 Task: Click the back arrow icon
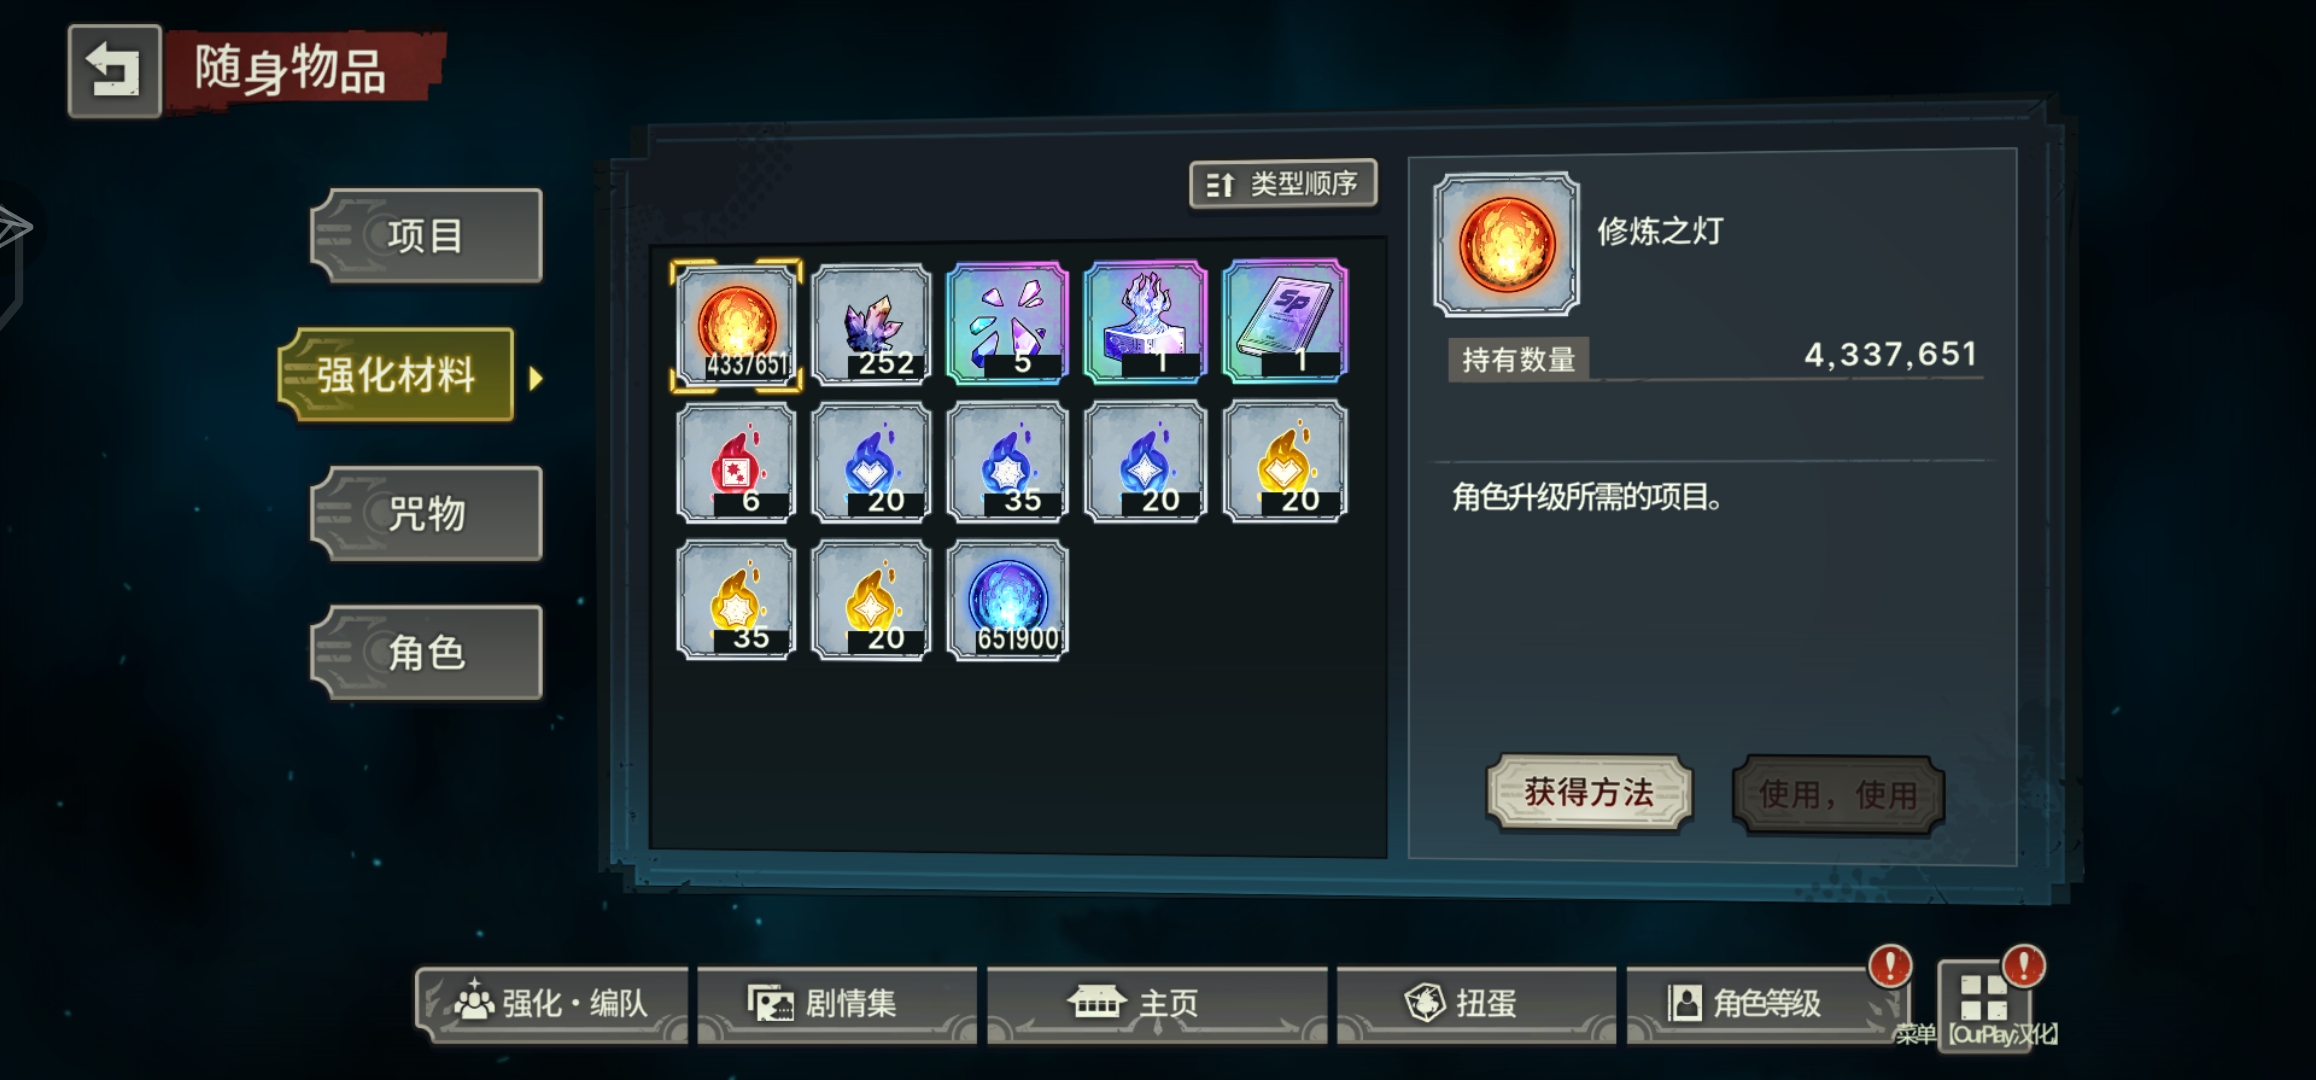(x=114, y=71)
